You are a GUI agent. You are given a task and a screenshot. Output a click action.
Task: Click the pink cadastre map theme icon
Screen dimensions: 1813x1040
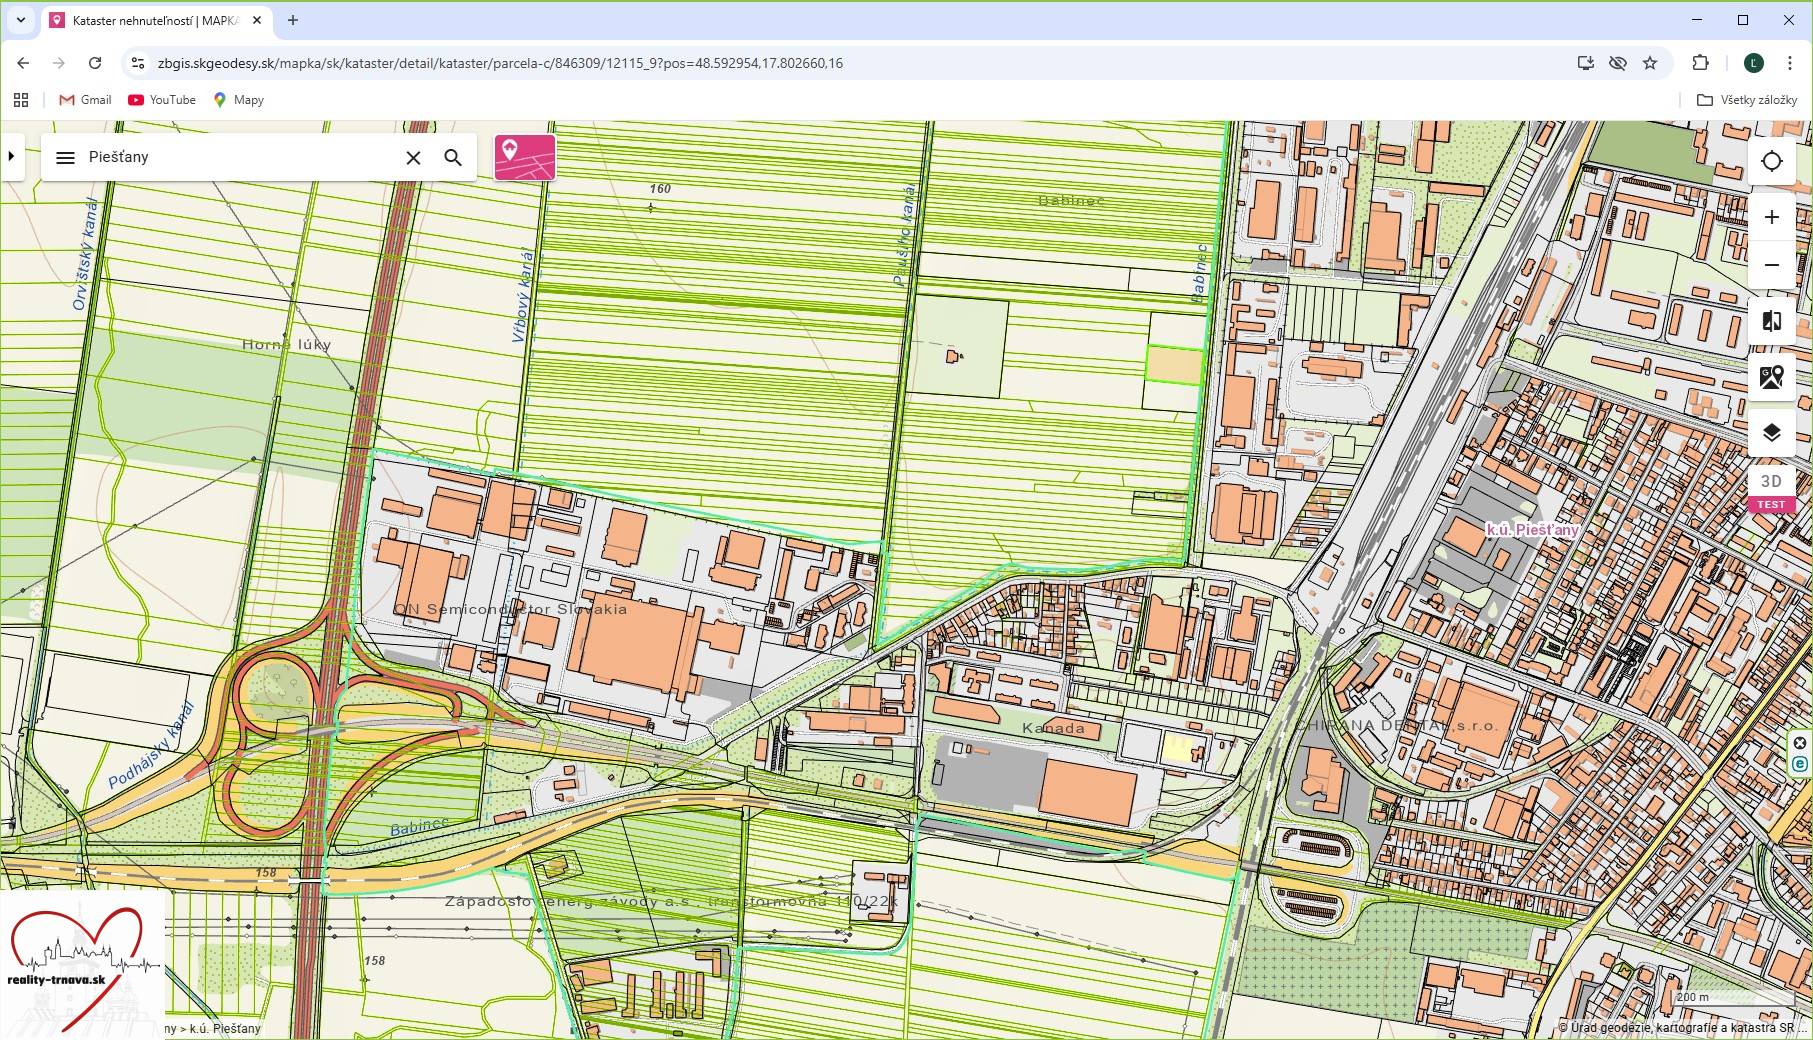pyautogui.click(x=525, y=157)
